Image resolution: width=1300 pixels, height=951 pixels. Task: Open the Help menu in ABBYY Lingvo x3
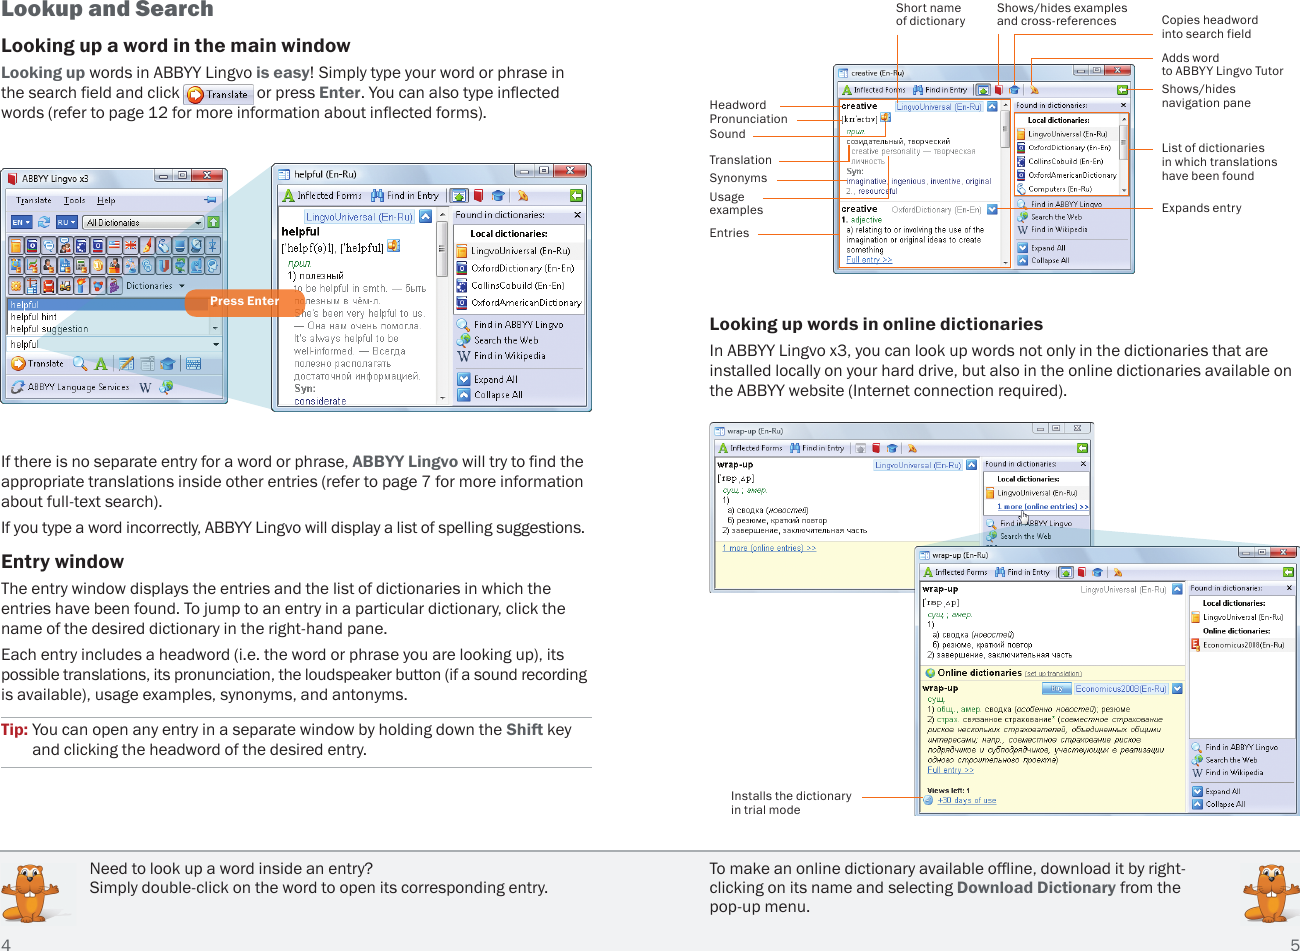tap(106, 200)
